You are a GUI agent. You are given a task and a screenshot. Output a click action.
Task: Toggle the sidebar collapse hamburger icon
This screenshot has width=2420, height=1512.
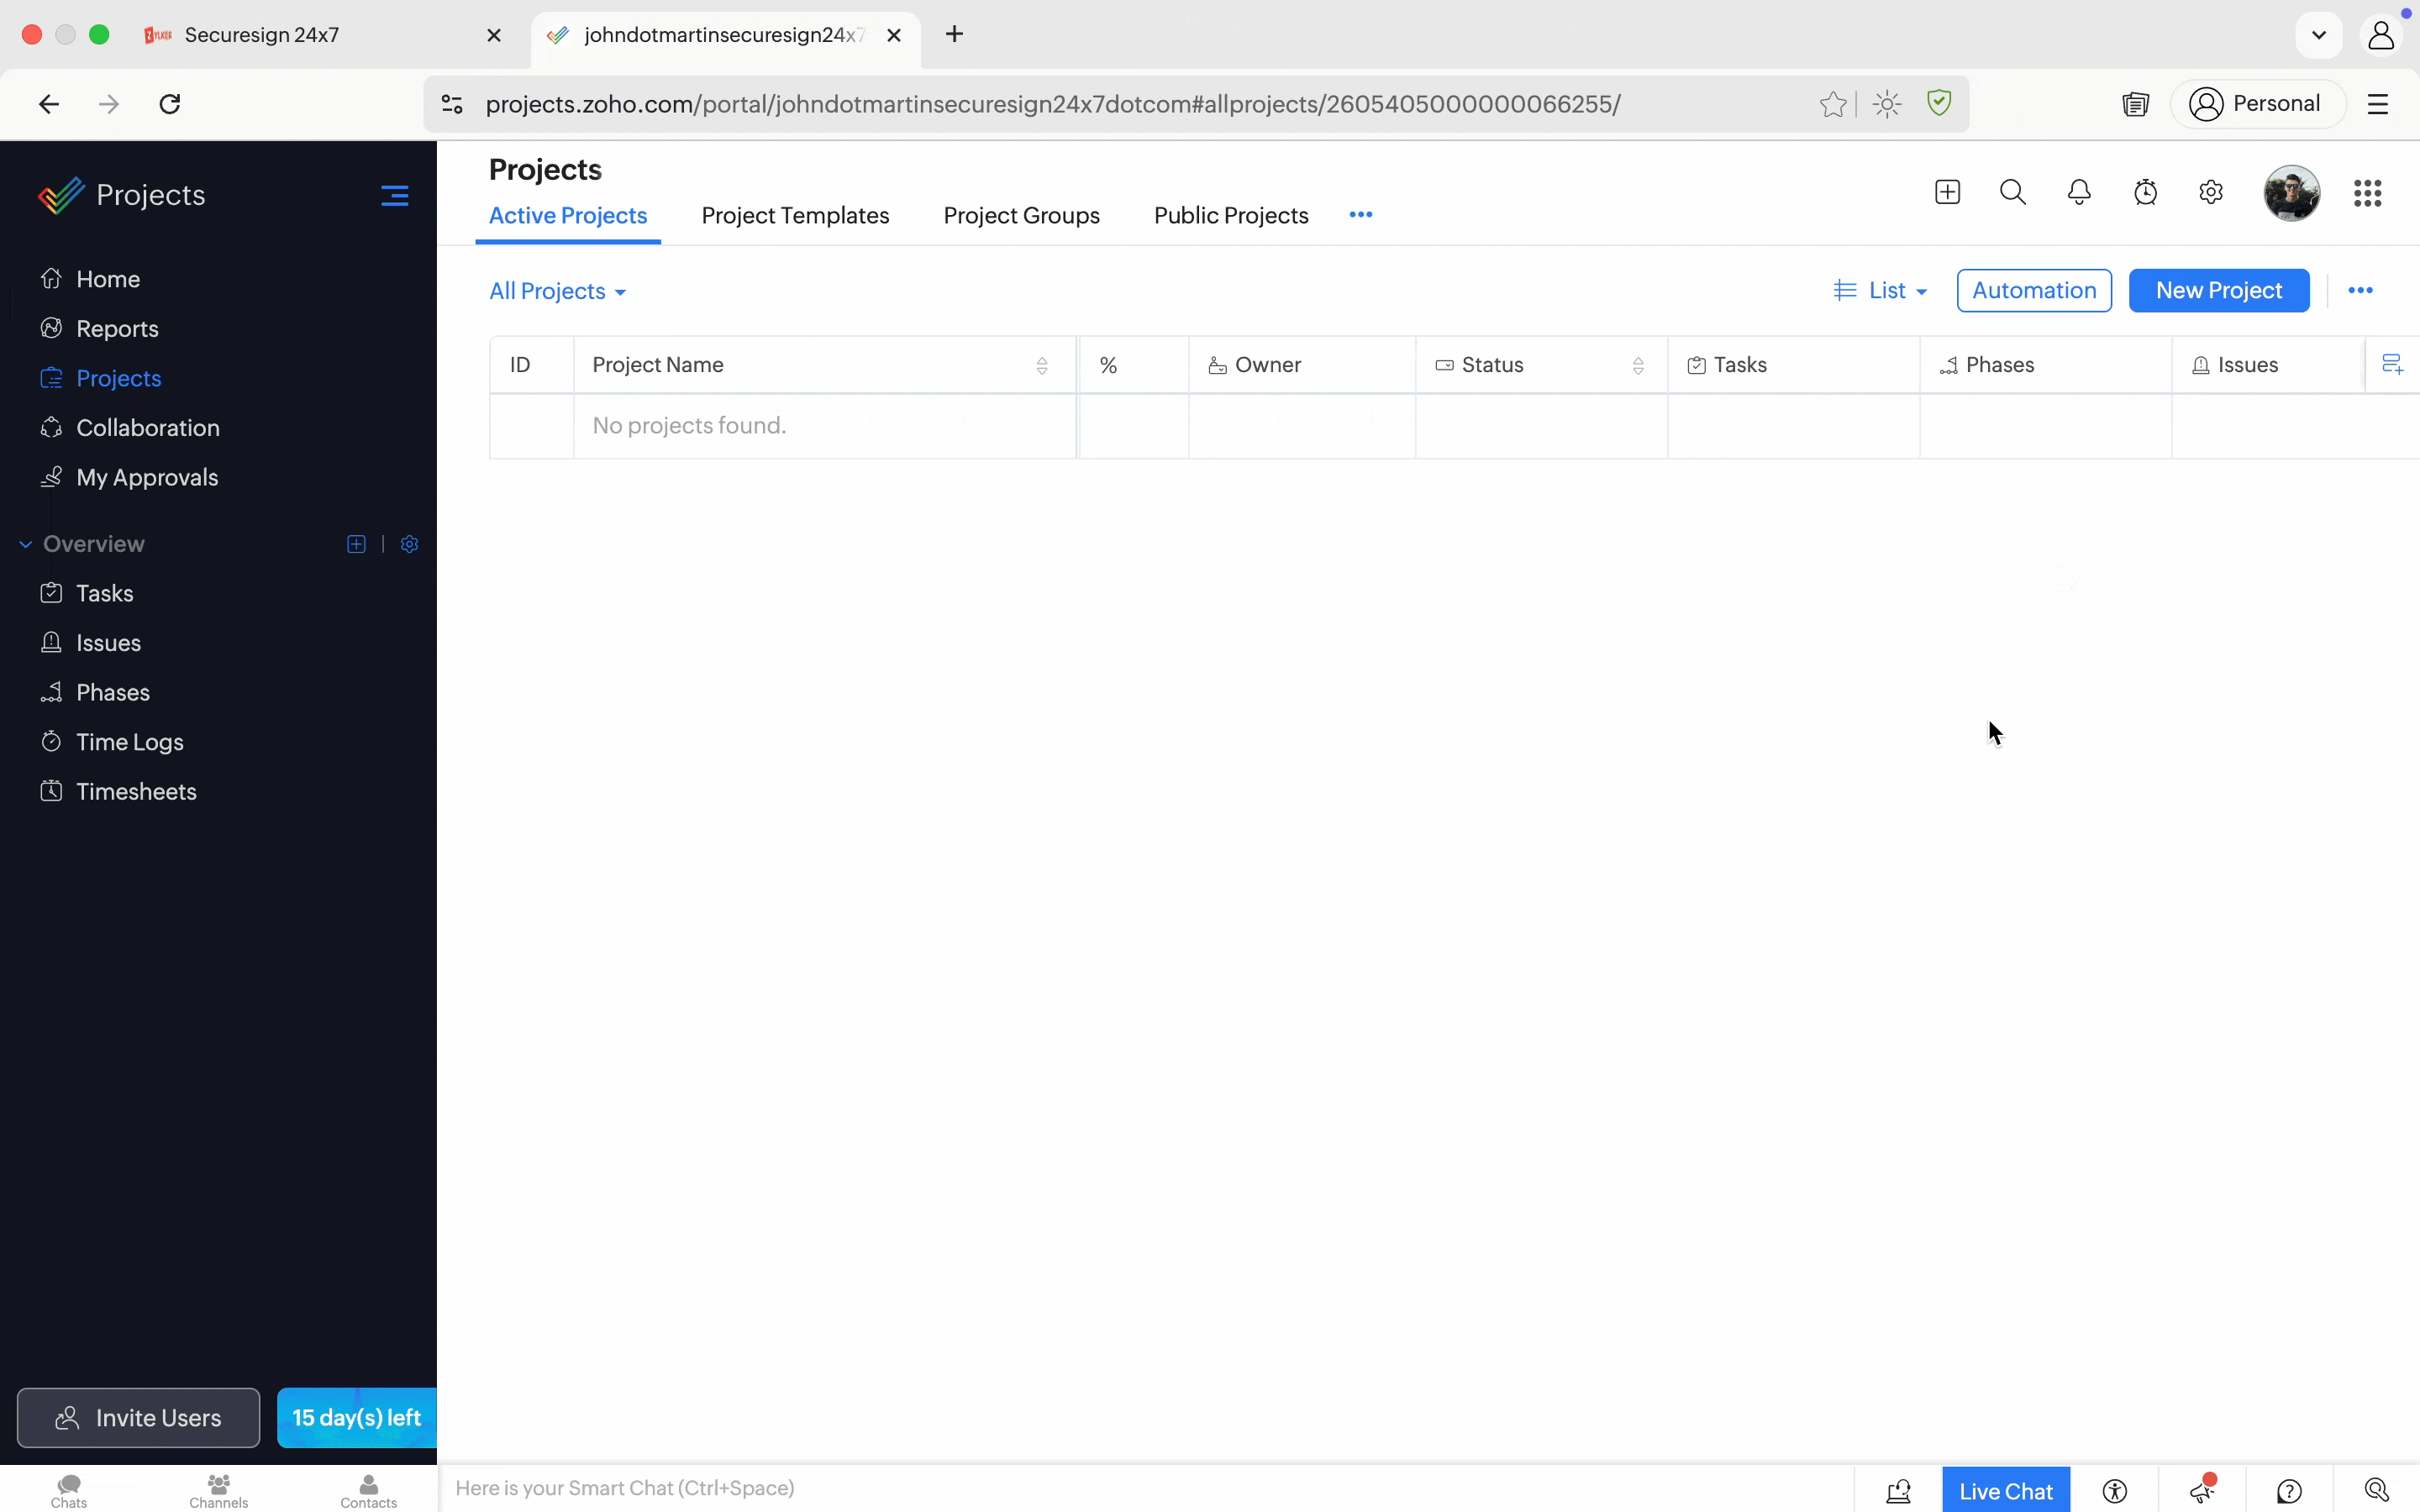coord(395,195)
